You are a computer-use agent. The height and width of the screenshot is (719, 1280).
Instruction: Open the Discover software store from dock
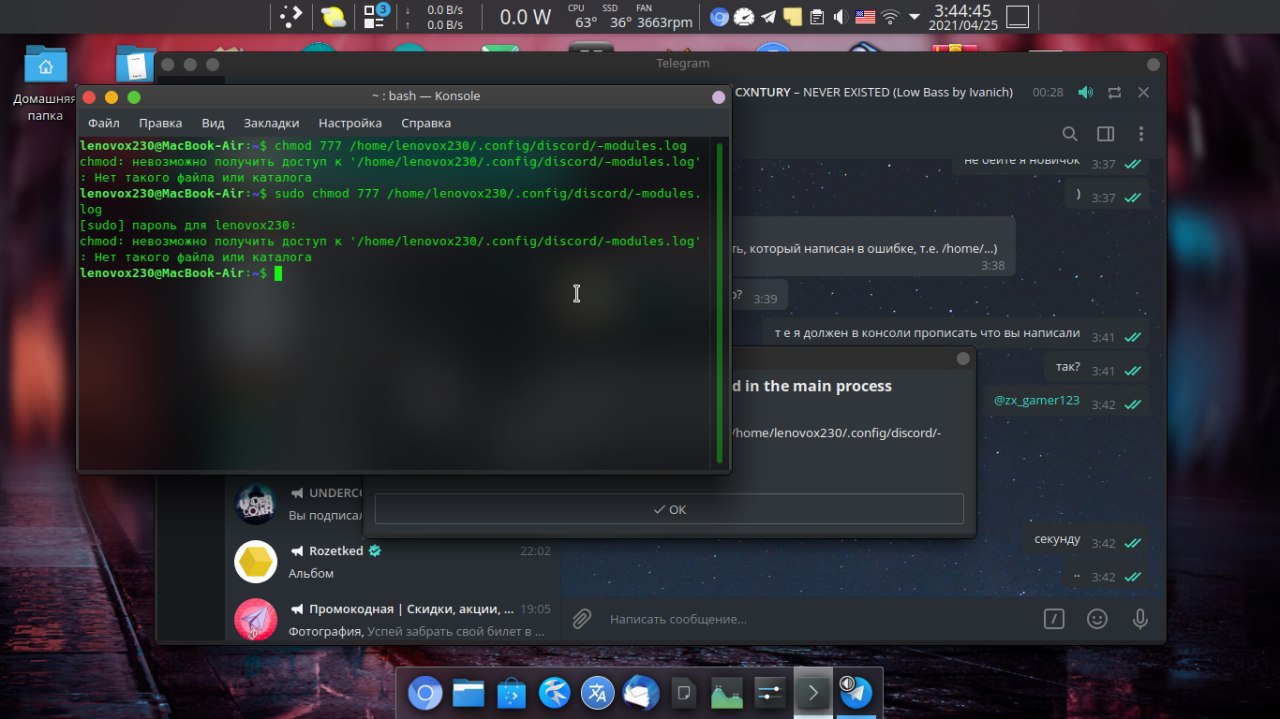tap(511, 693)
